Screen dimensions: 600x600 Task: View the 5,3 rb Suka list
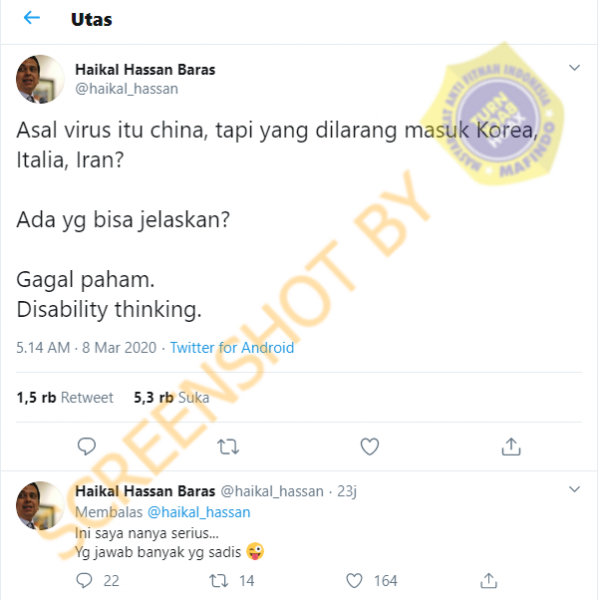point(171,398)
